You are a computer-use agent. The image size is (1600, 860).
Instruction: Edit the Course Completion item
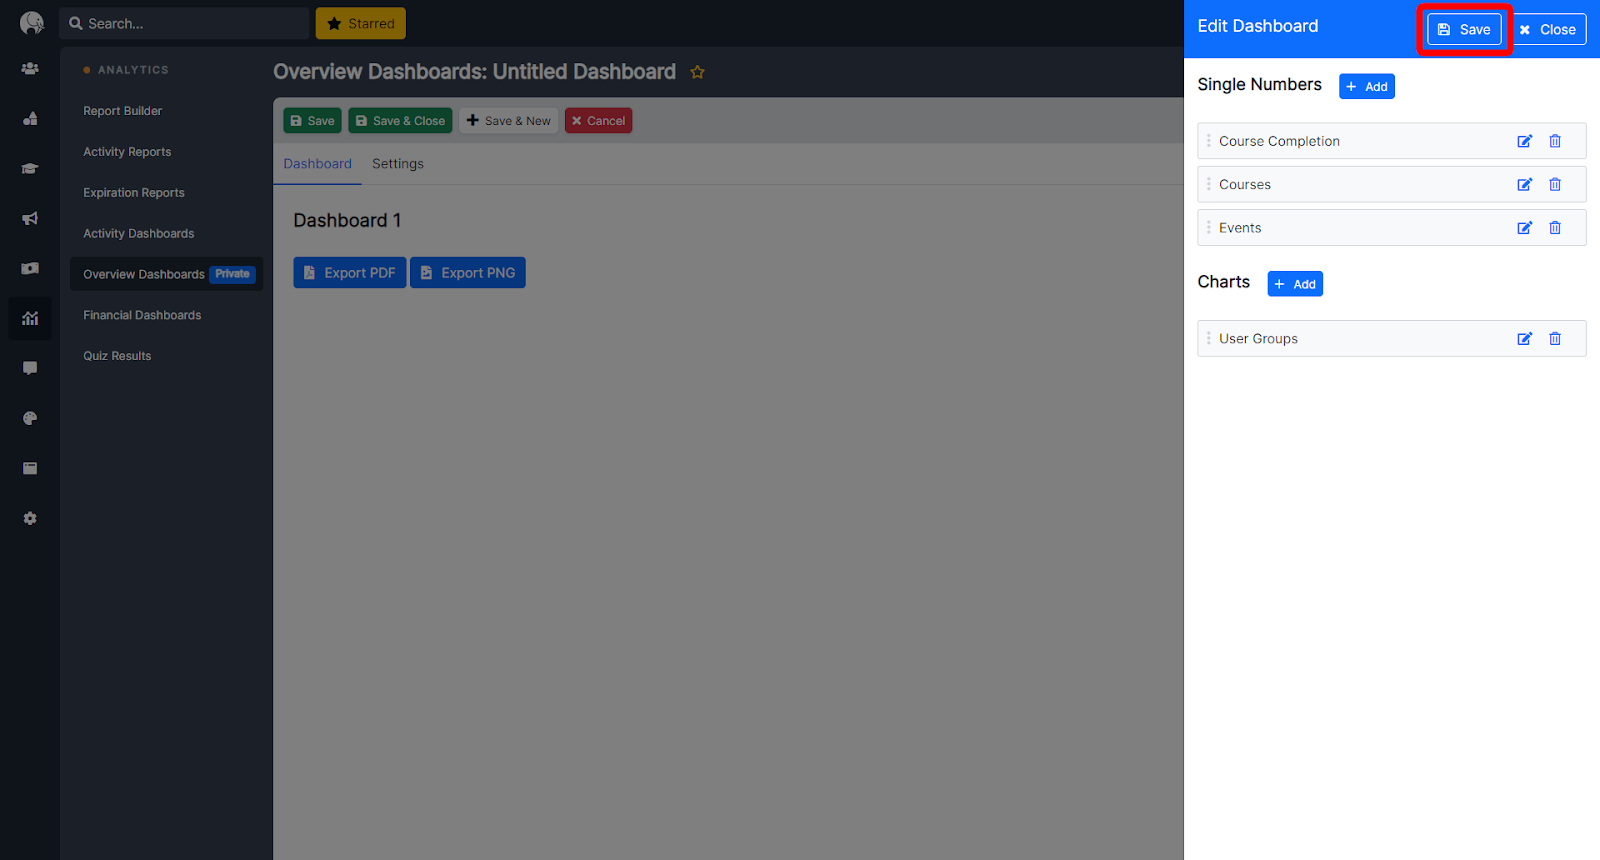(1524, 141)
